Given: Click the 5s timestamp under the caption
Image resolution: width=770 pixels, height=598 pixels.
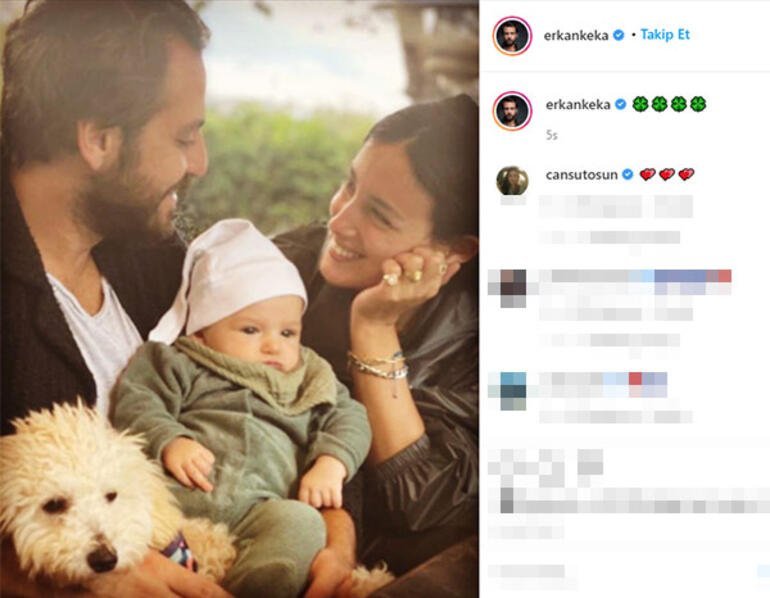Looking at the screenshot, I should (551, 135).
